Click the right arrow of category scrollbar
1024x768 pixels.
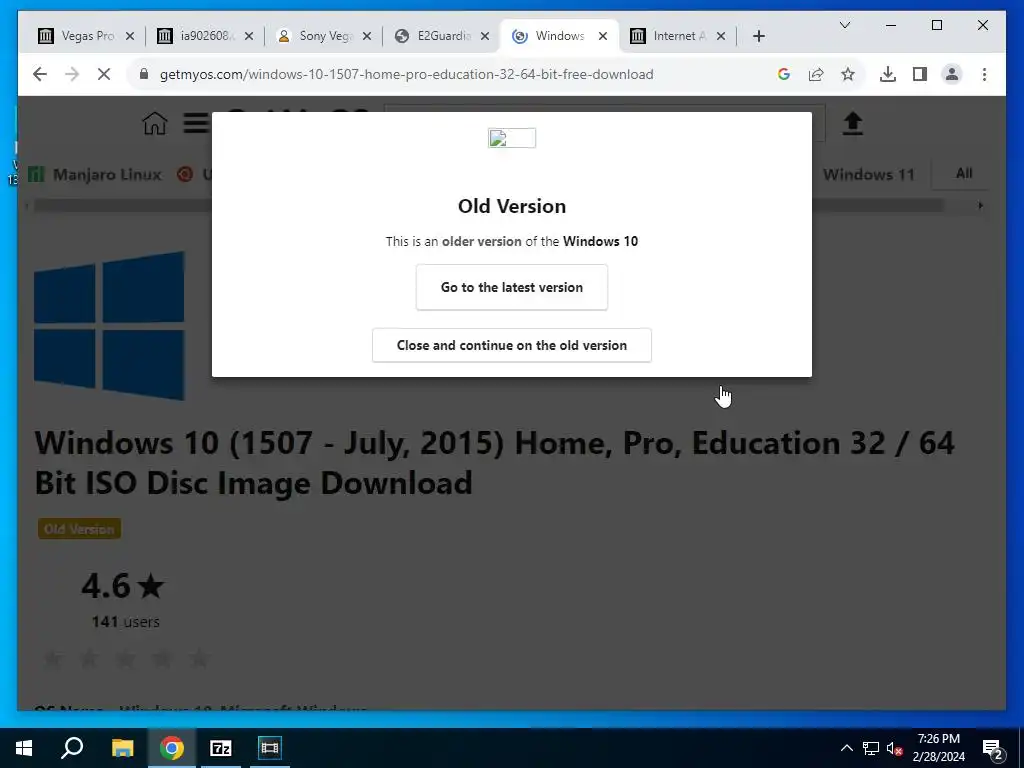[980, 206]
